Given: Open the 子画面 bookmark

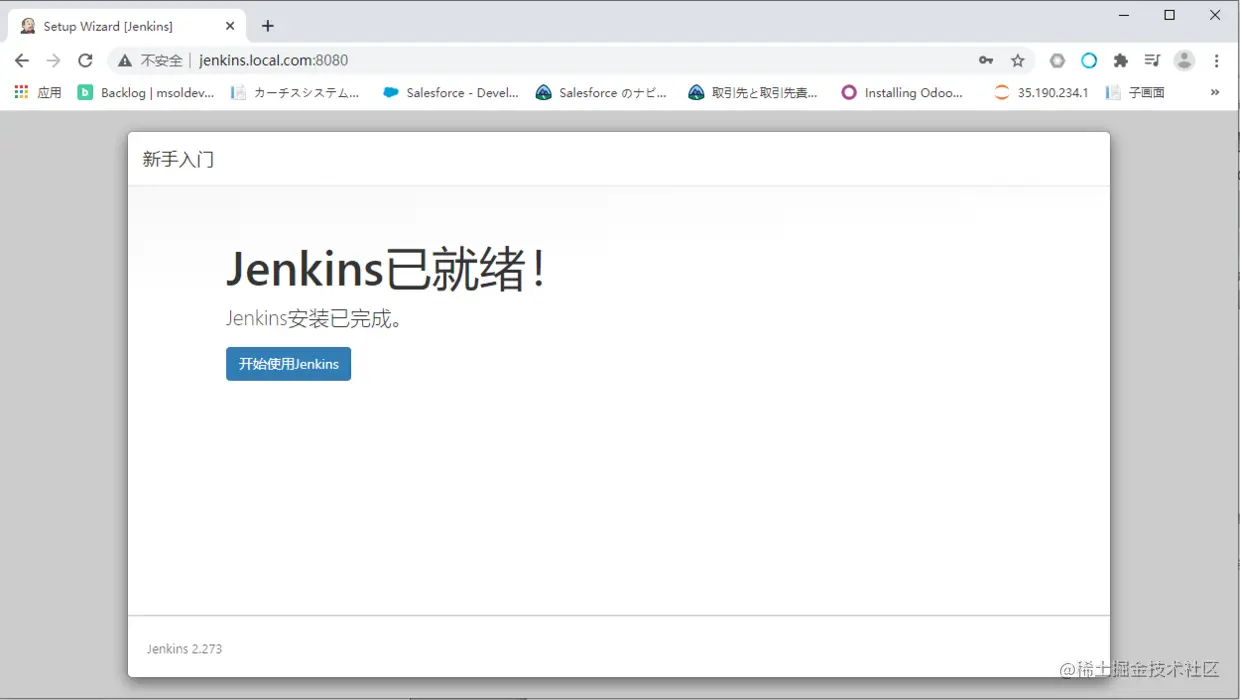Looking at the screenshot, I should coord(1135,92).
